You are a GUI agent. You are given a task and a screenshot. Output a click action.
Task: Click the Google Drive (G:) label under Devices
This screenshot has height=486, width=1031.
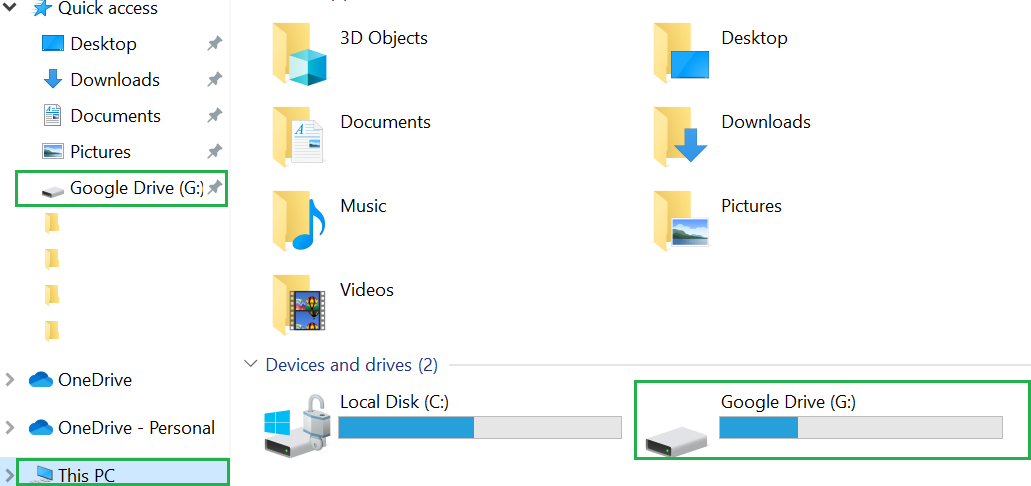(x=788, y=401)
